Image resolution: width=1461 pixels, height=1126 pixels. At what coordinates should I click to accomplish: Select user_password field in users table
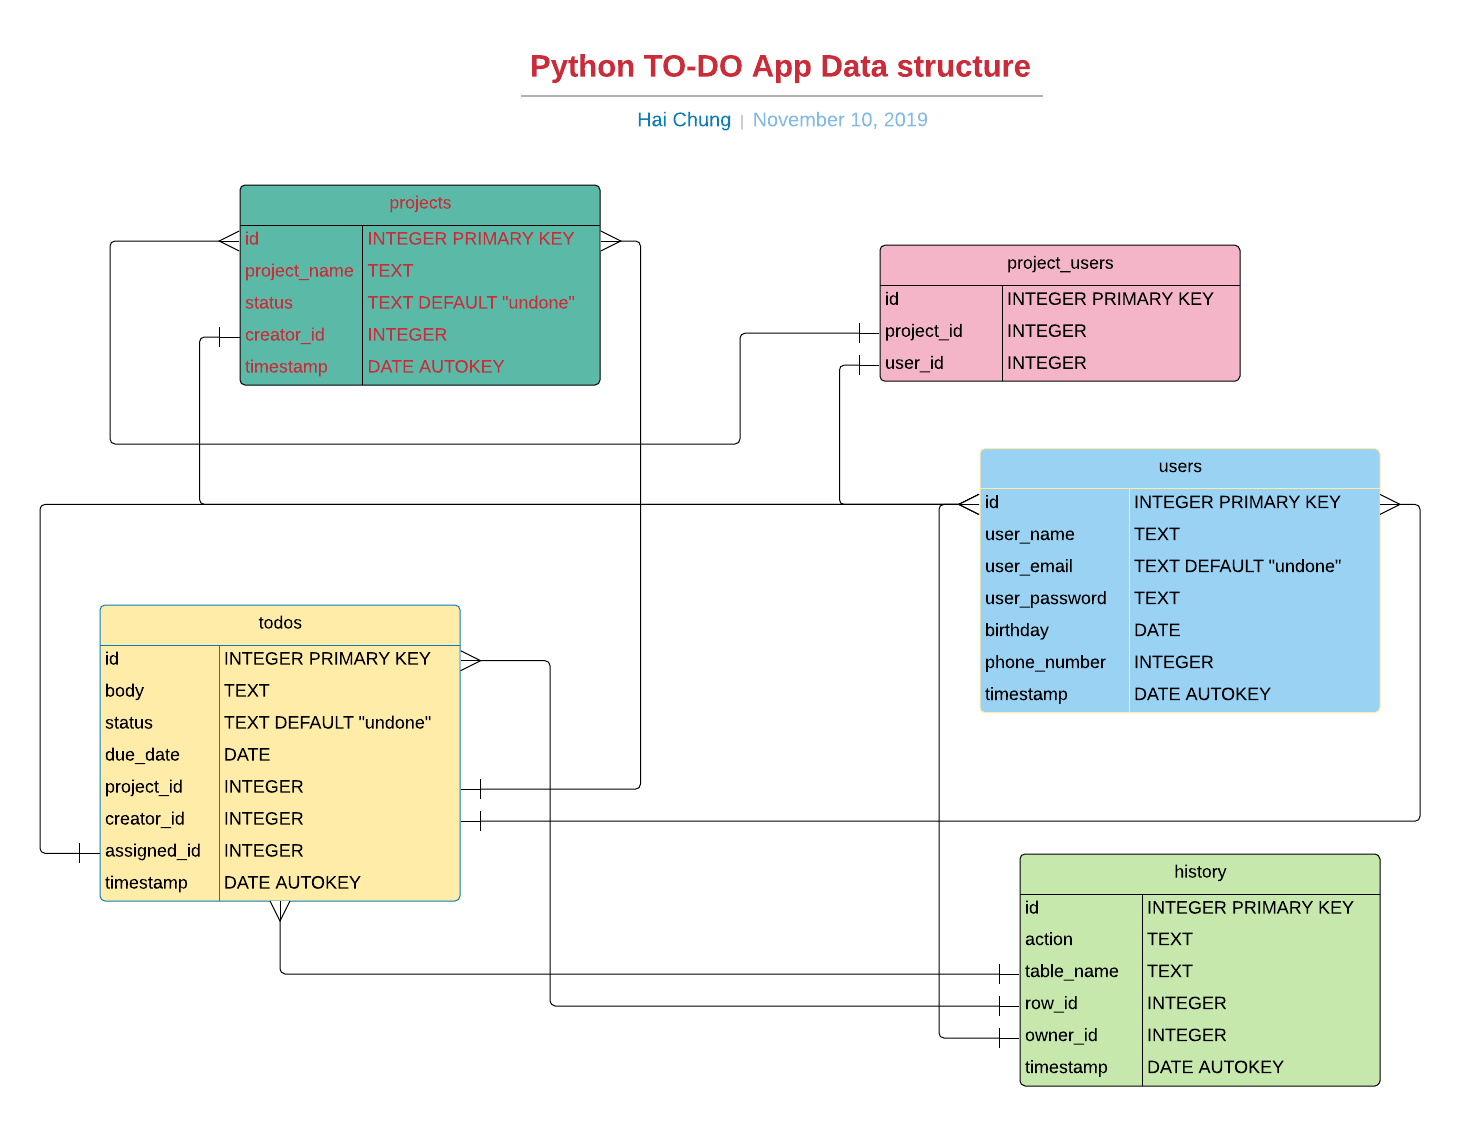point(1045,598)
